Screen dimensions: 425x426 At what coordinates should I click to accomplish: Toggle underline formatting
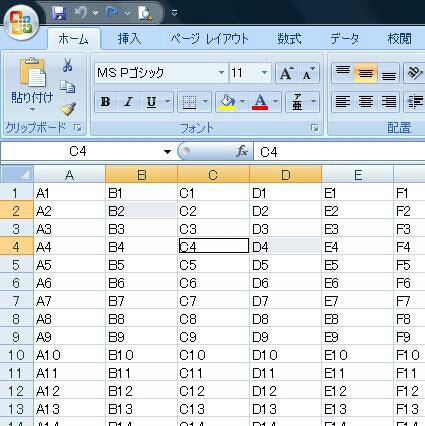[151, 102]
